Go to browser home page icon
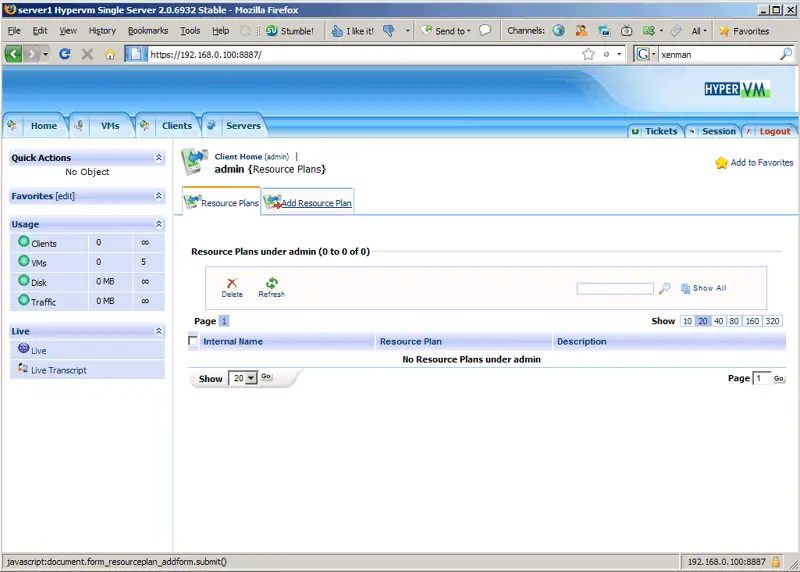This screenshot has height=572, width=800. (110, 54)
